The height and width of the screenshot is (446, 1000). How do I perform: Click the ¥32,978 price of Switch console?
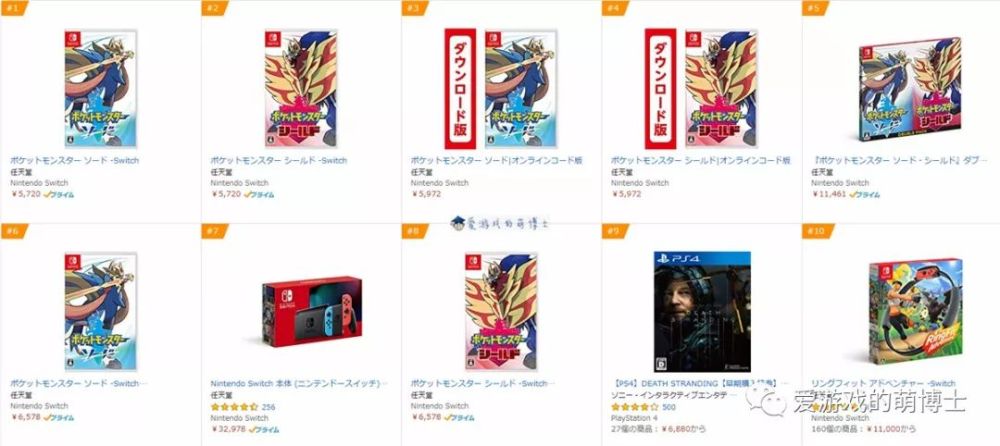[228, 429]
